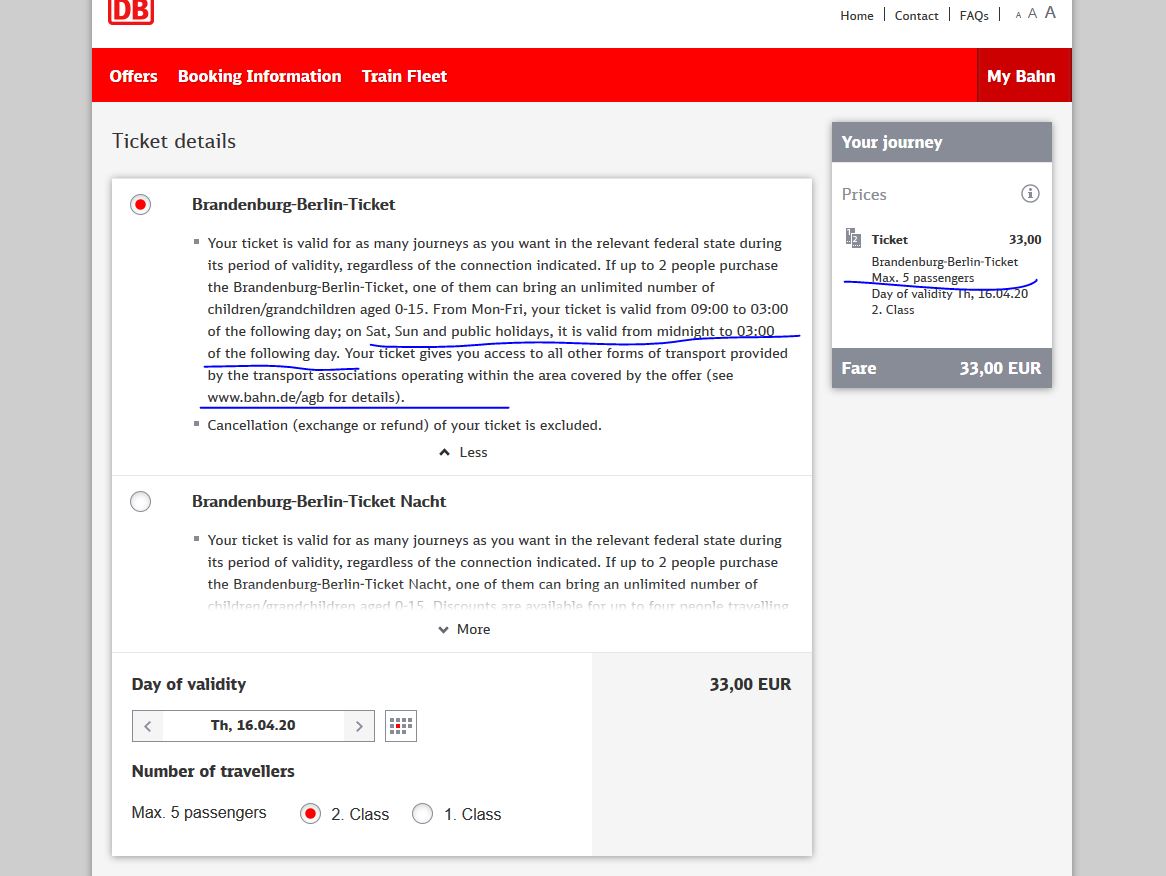The image size is (1166, 876).
Task: Go to next day of validity
Action: click(359, 726)
